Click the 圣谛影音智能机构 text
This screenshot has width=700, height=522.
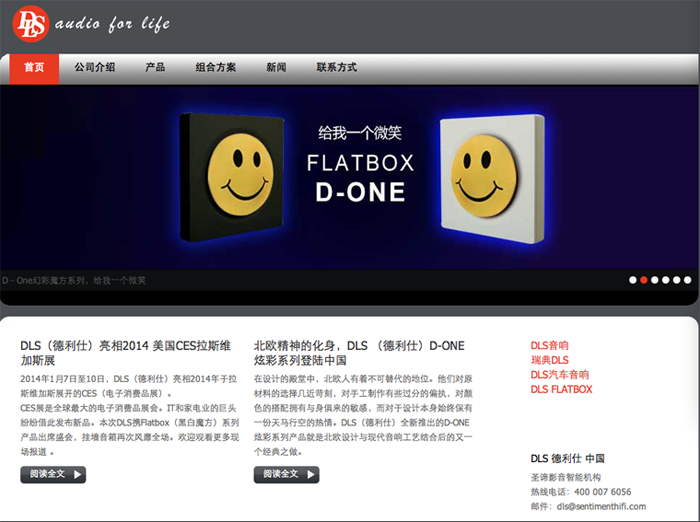click(566, 477)
